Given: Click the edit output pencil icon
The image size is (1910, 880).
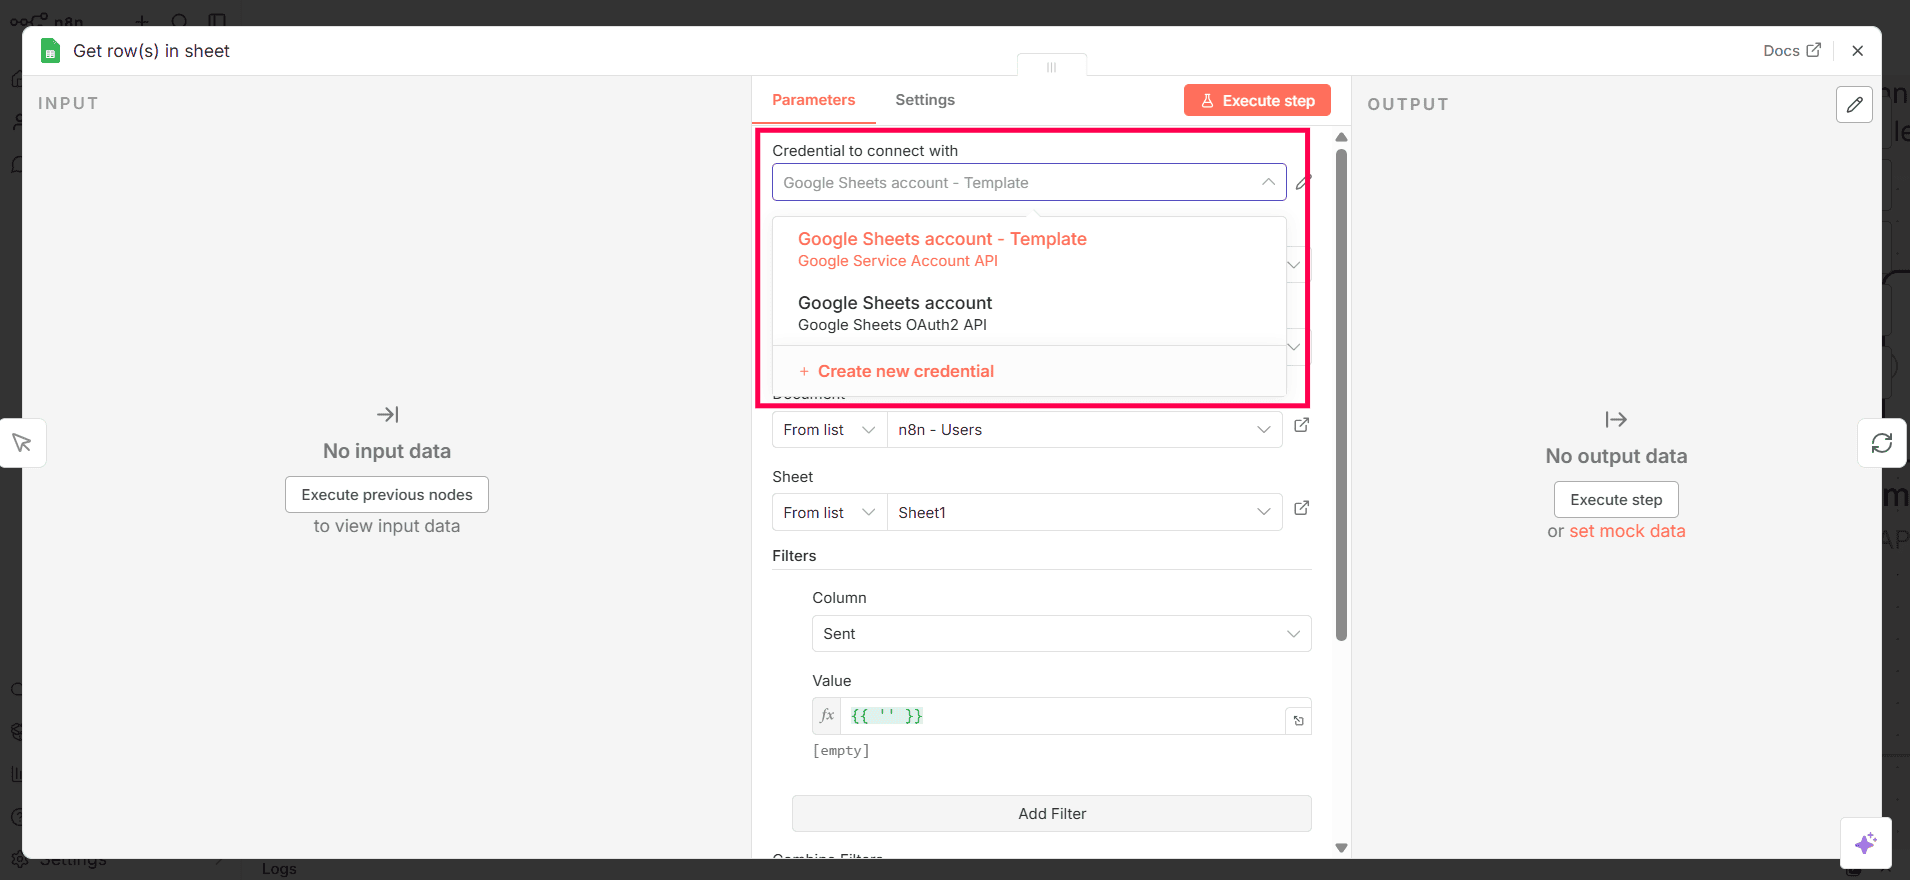Looking at the screenshot, I should (x=1854, y=104).
